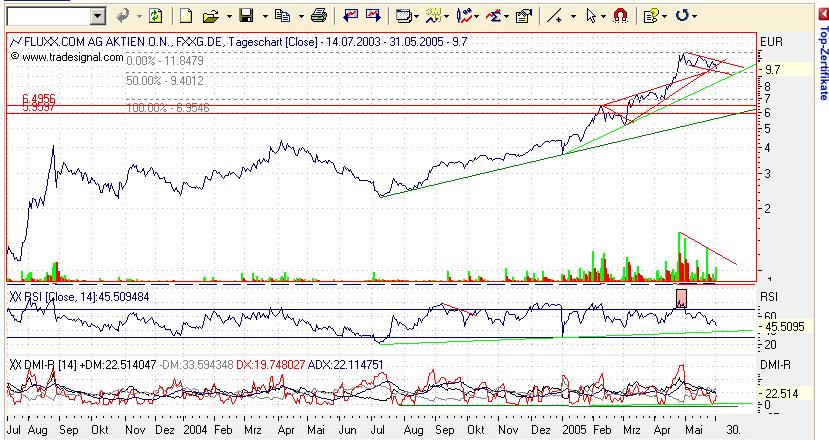The height and width of the screenshot is (440, 829).
Task: Expand the reload icon dropdown arrow
Action: click(694, 17)
